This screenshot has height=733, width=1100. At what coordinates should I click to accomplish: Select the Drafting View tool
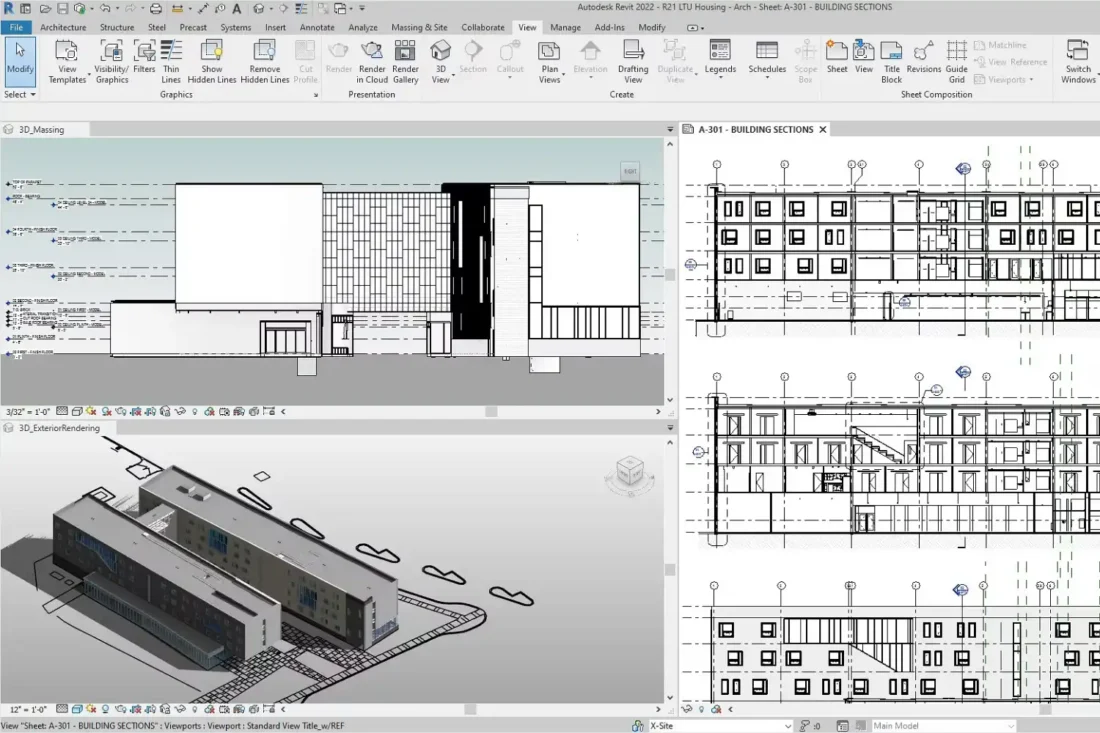632,60
